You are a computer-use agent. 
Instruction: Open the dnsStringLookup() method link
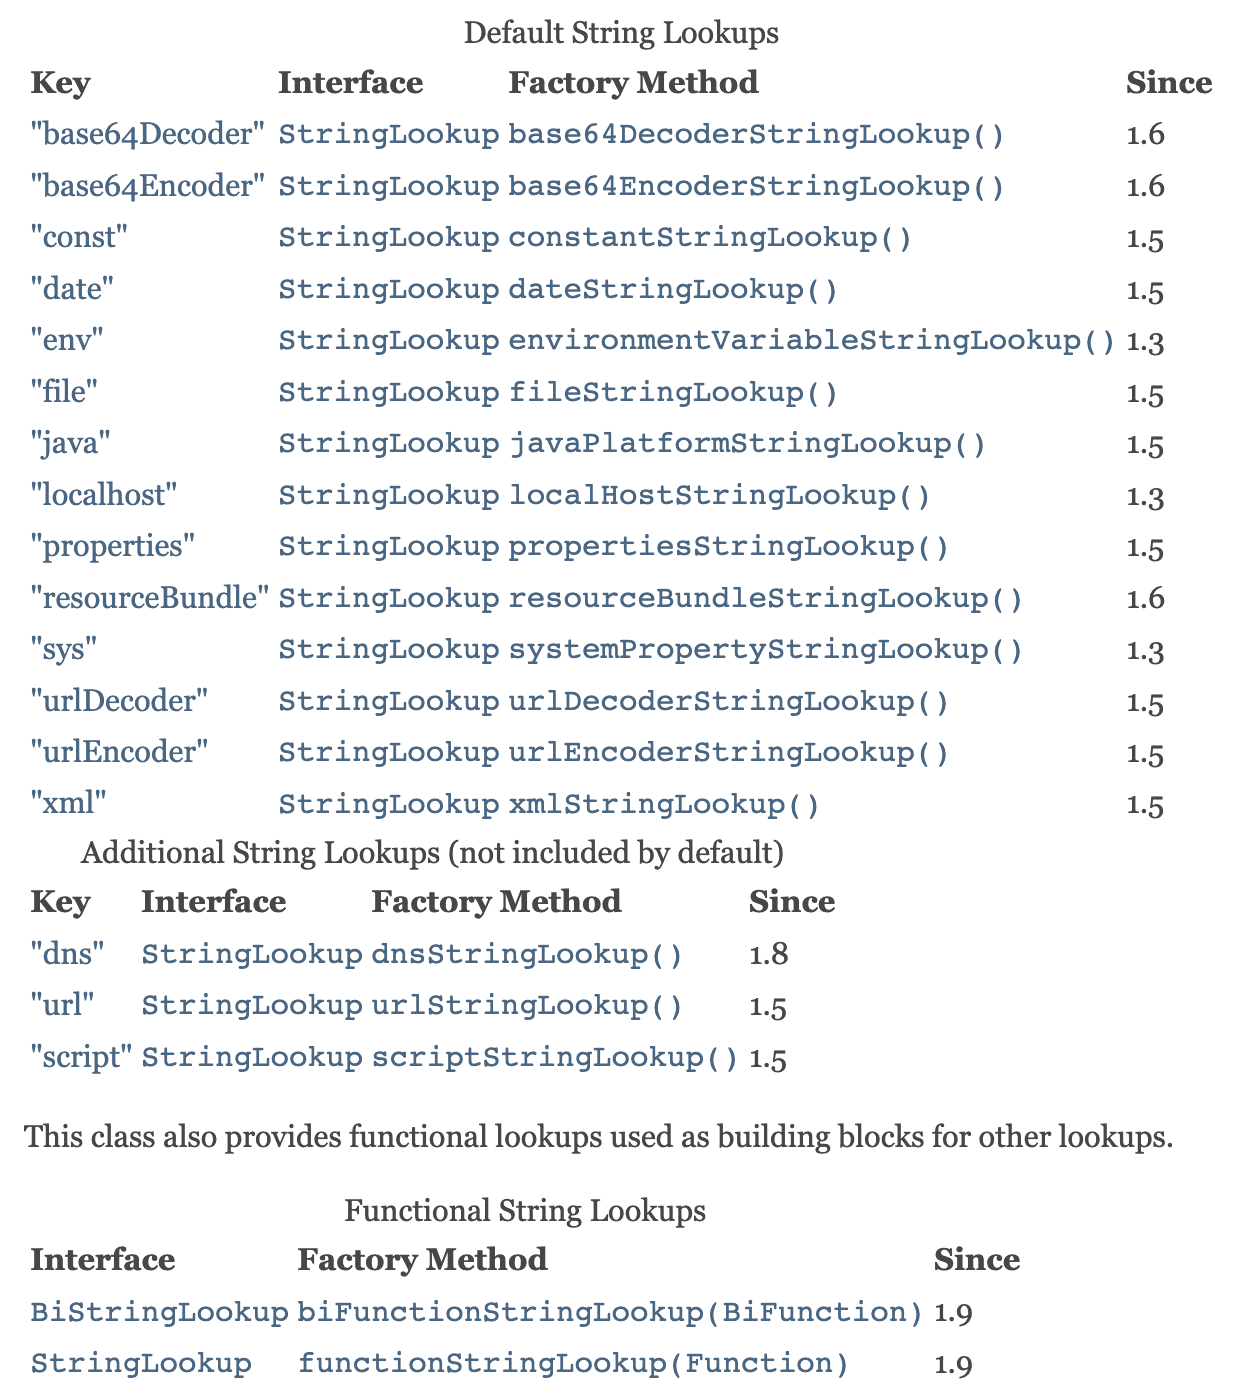point(527,955)
